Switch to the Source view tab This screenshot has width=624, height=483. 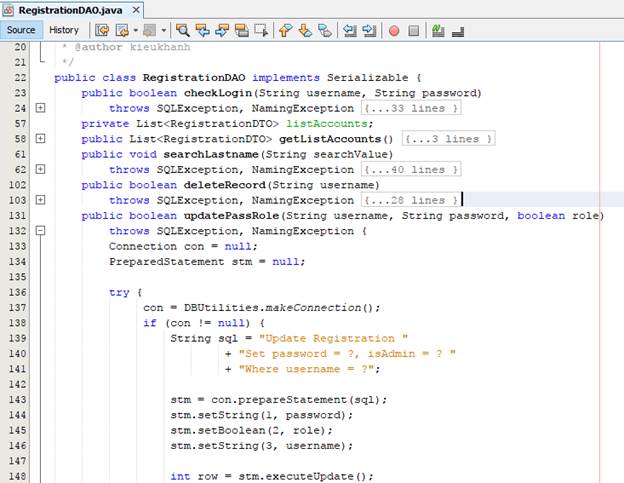click(21, 30)
